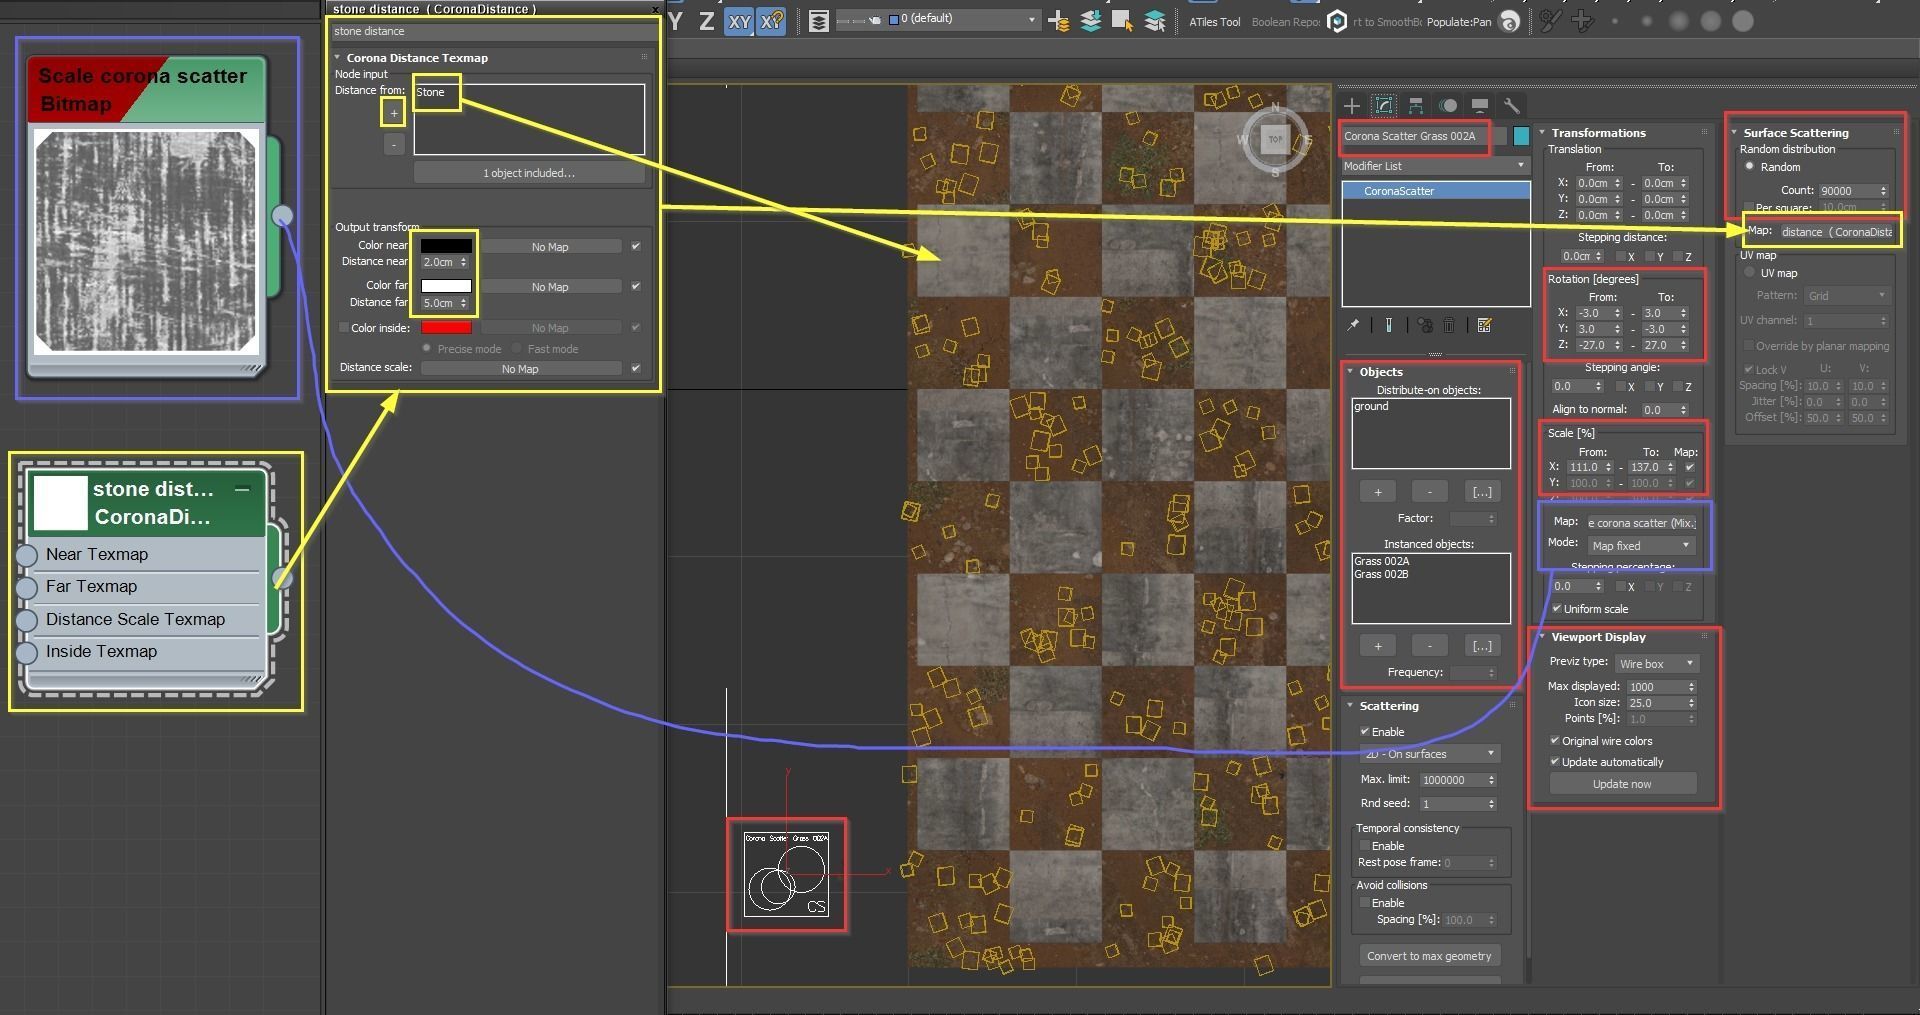The height and width of the screenshot is (1015, 1920).
Task: Click the Pin Stack icon
Action: [x=1353, y=325]
